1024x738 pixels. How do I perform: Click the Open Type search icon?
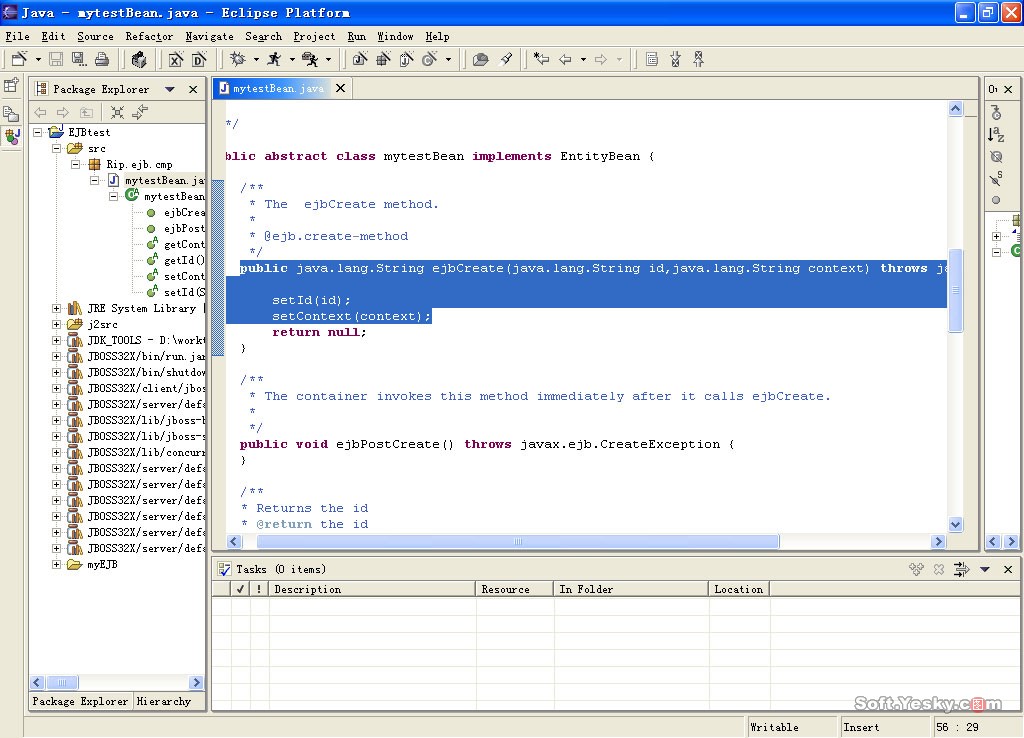pos(481,60)
